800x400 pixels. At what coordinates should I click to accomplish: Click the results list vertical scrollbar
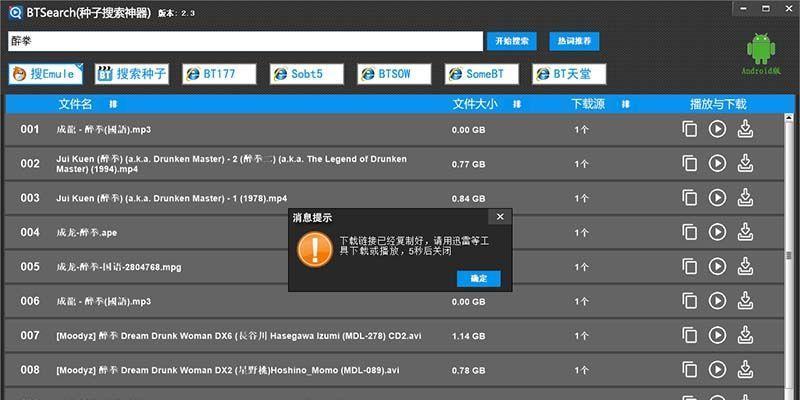point(790,255)
